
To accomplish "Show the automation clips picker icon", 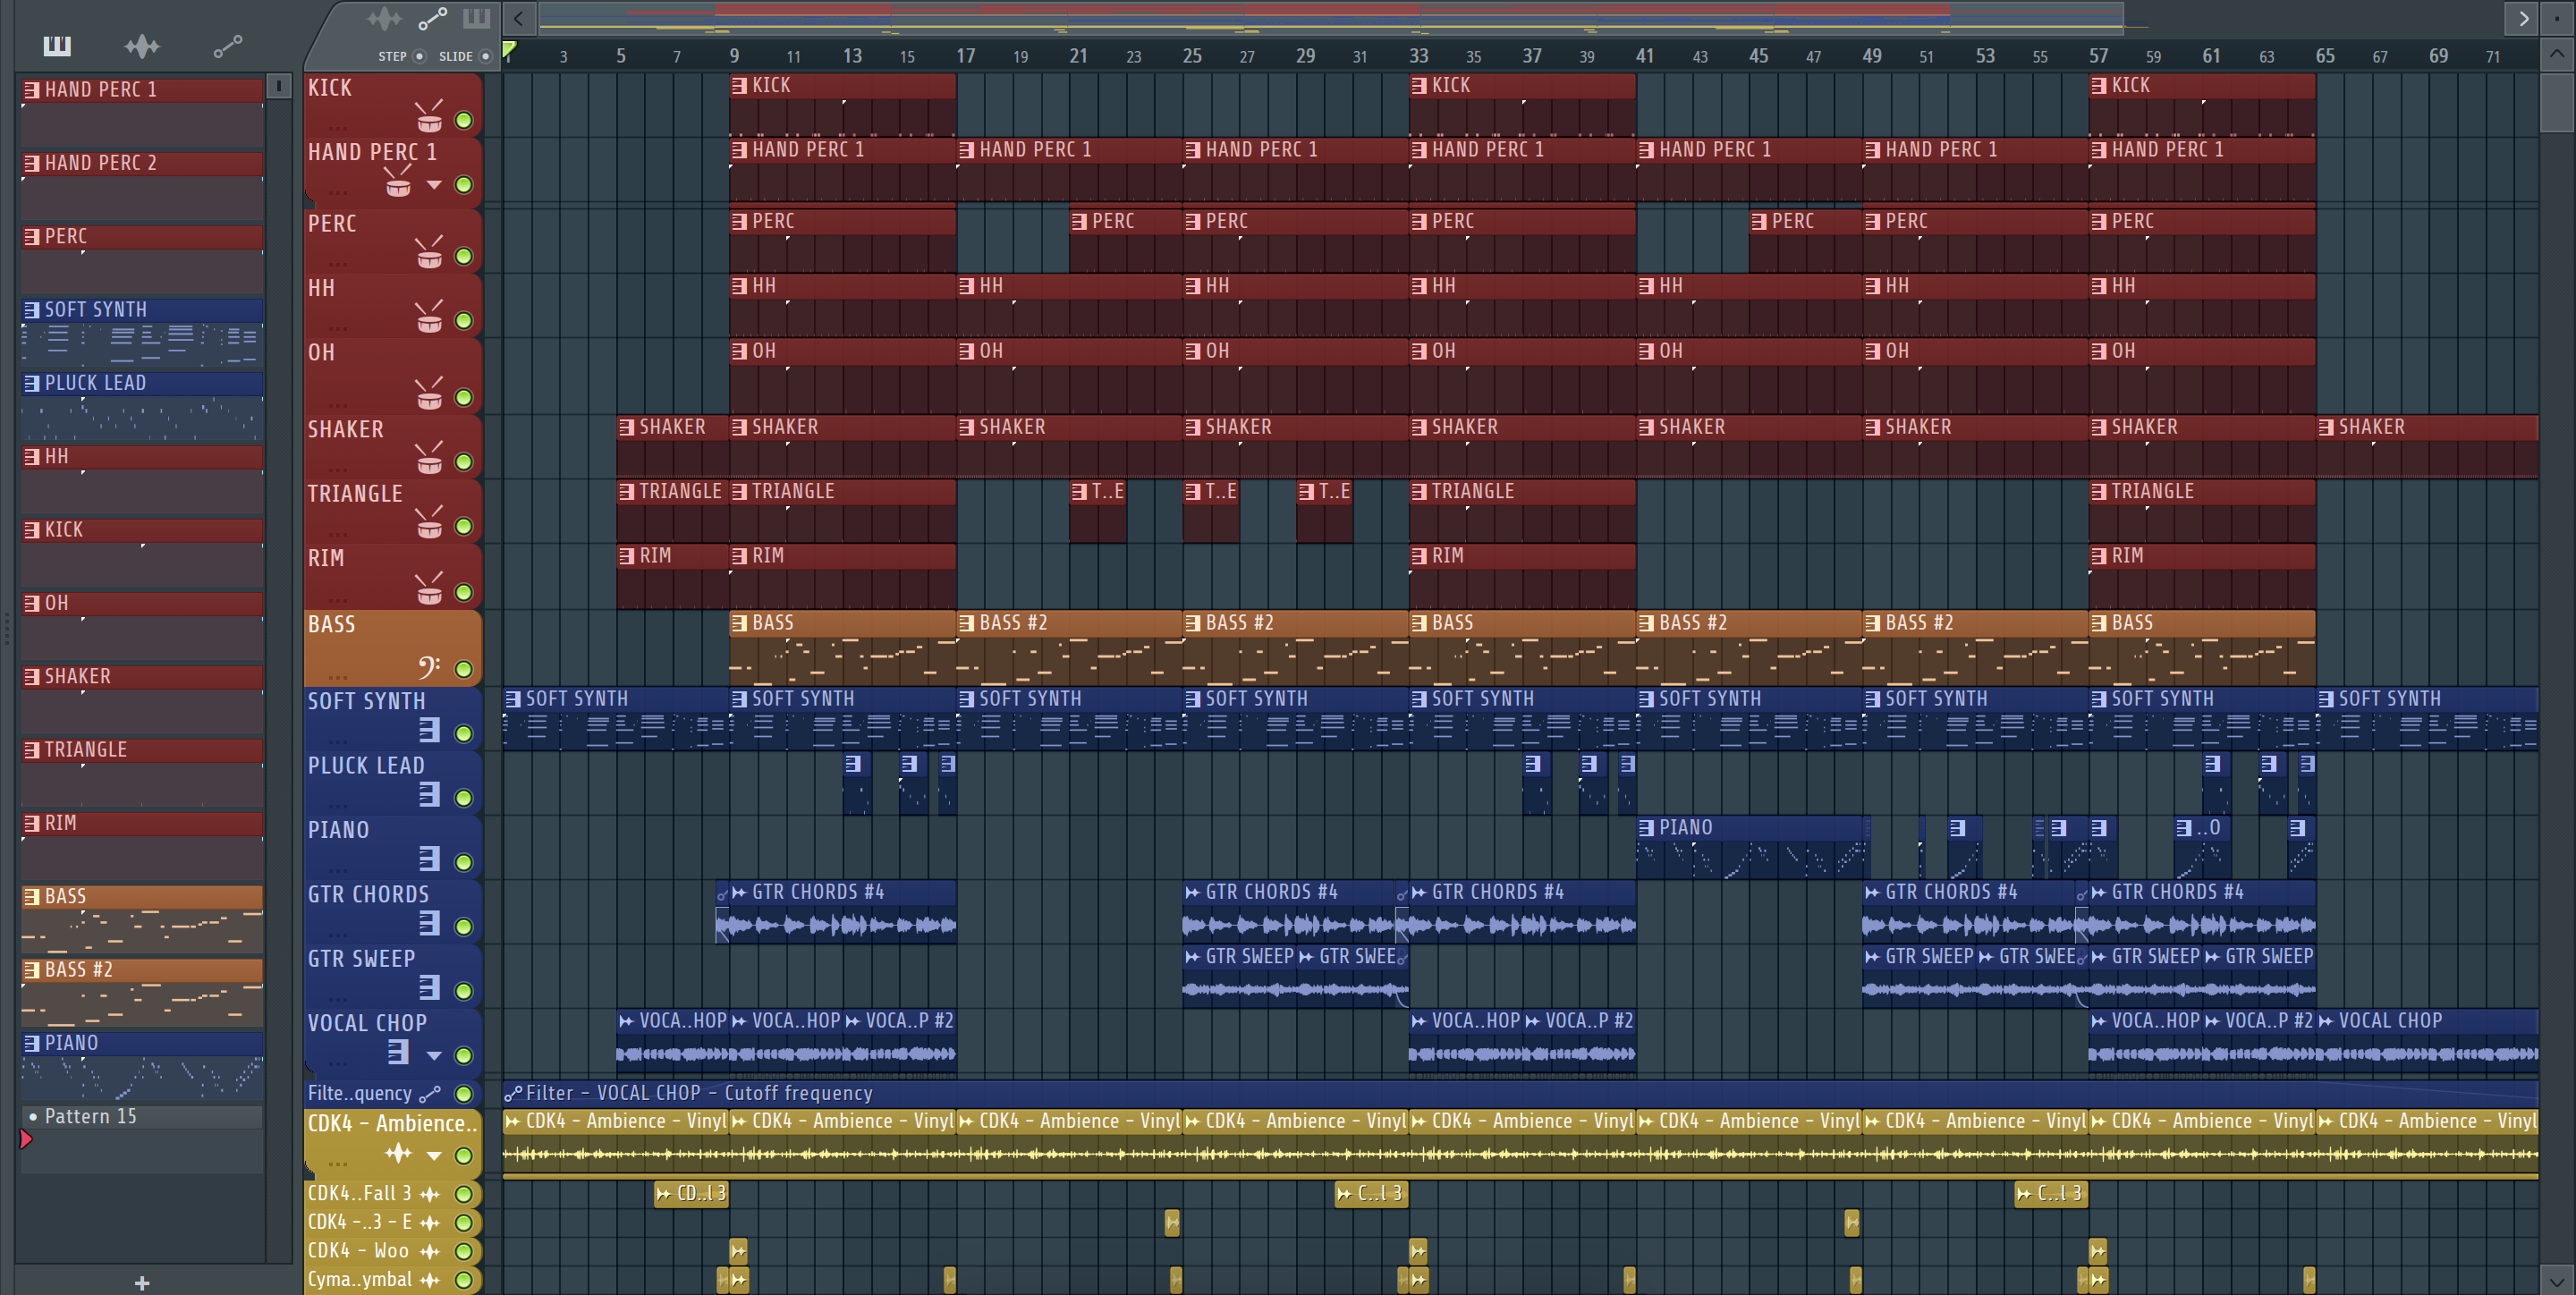I will [x=227, y=46].
